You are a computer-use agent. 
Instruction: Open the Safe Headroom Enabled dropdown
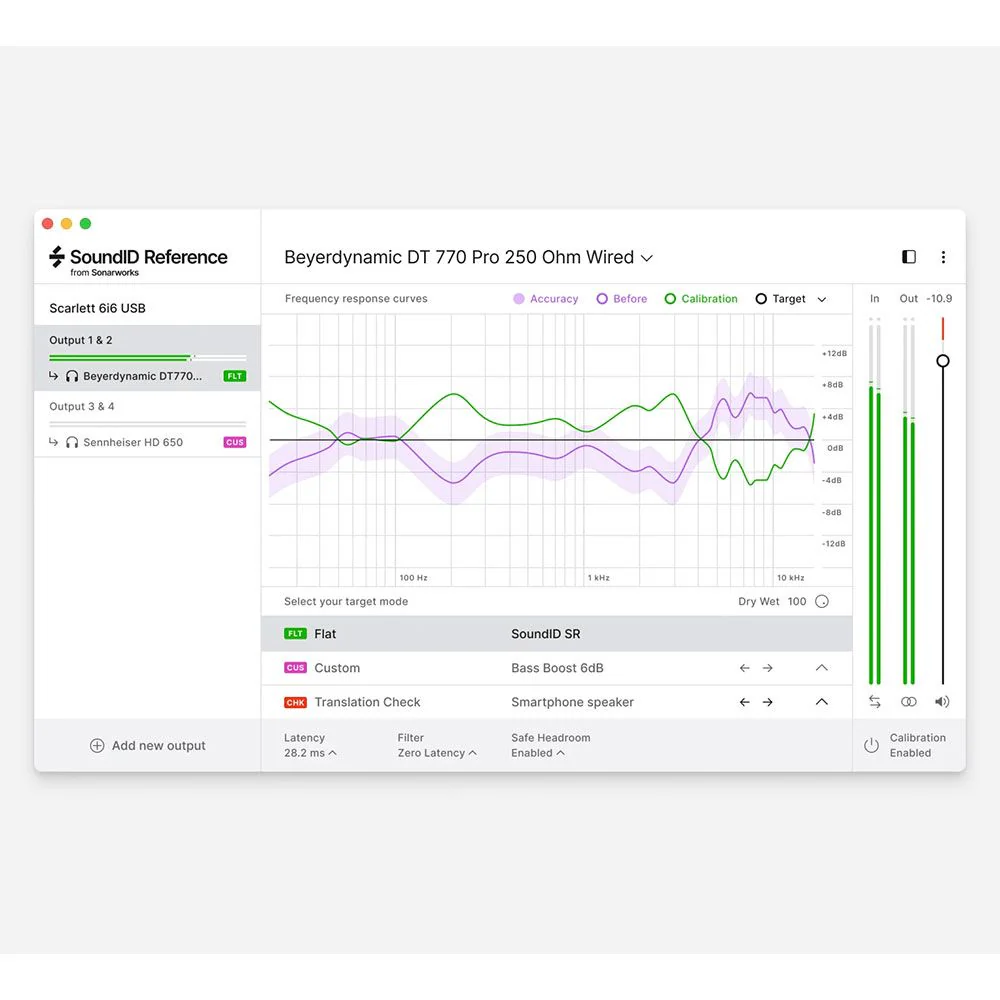(x=538, y=753)
